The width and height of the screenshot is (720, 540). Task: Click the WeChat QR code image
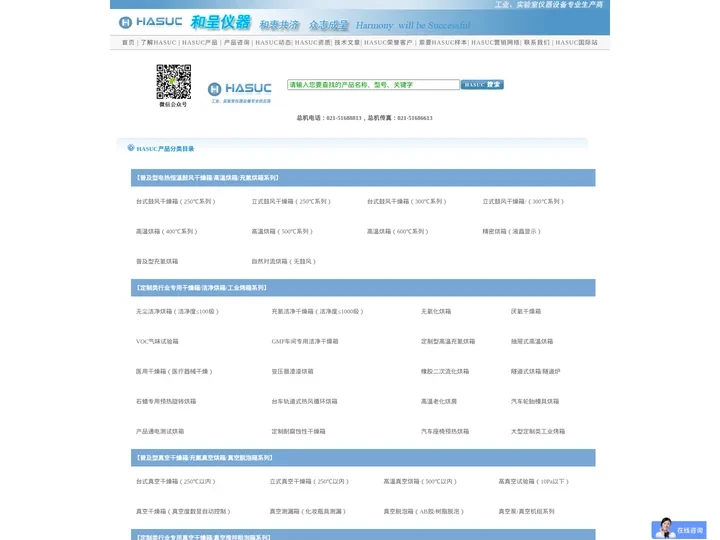tap(174, 82)
